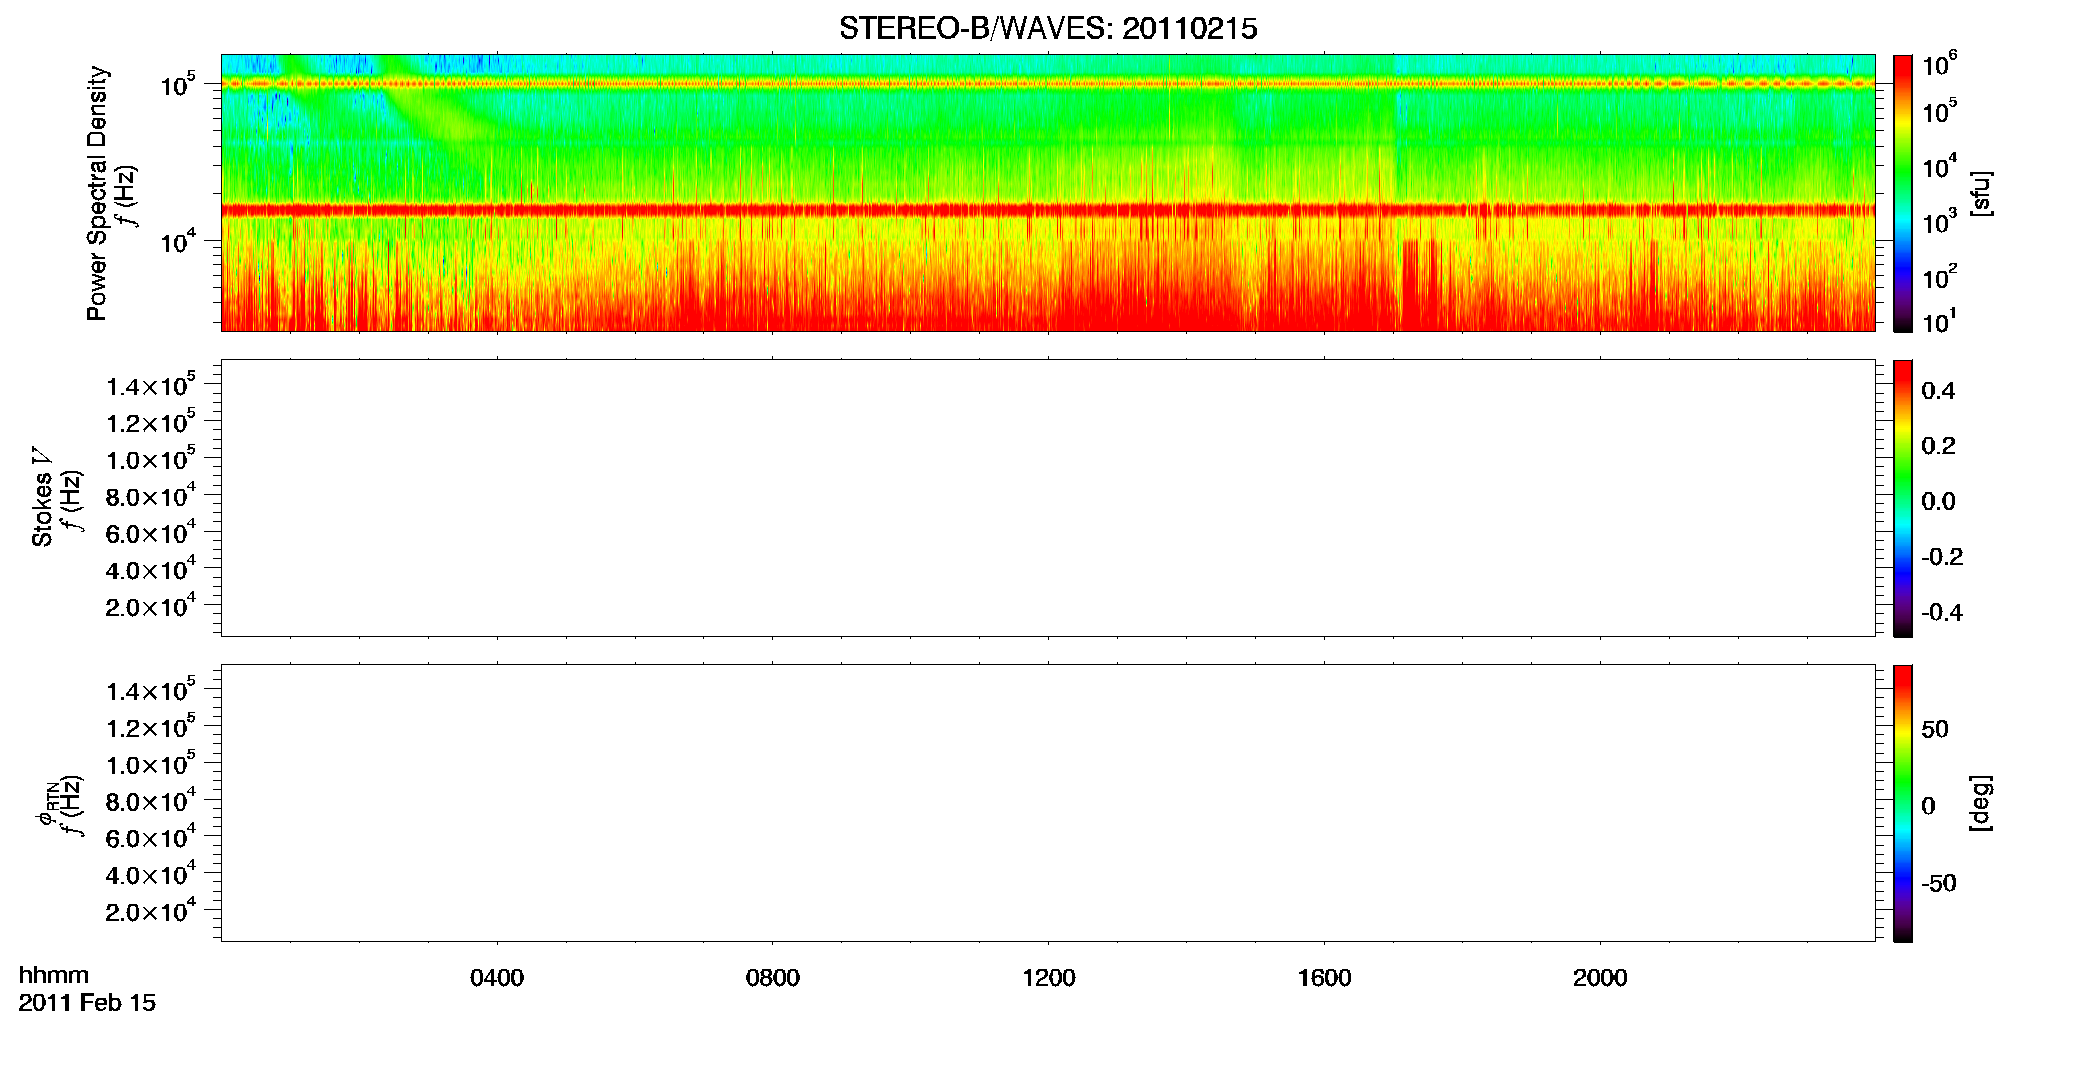Screen dimensions: 2096x1080
Task: Click the phi RTN degree color bar
Action: pyautogui.click(x=1903, y=803)
